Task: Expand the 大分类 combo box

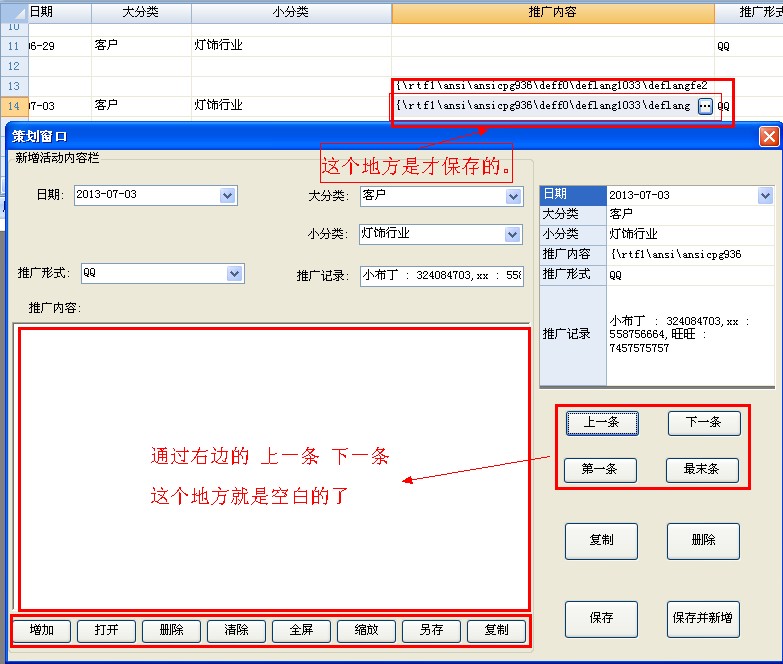Action: tap(513, 197)
